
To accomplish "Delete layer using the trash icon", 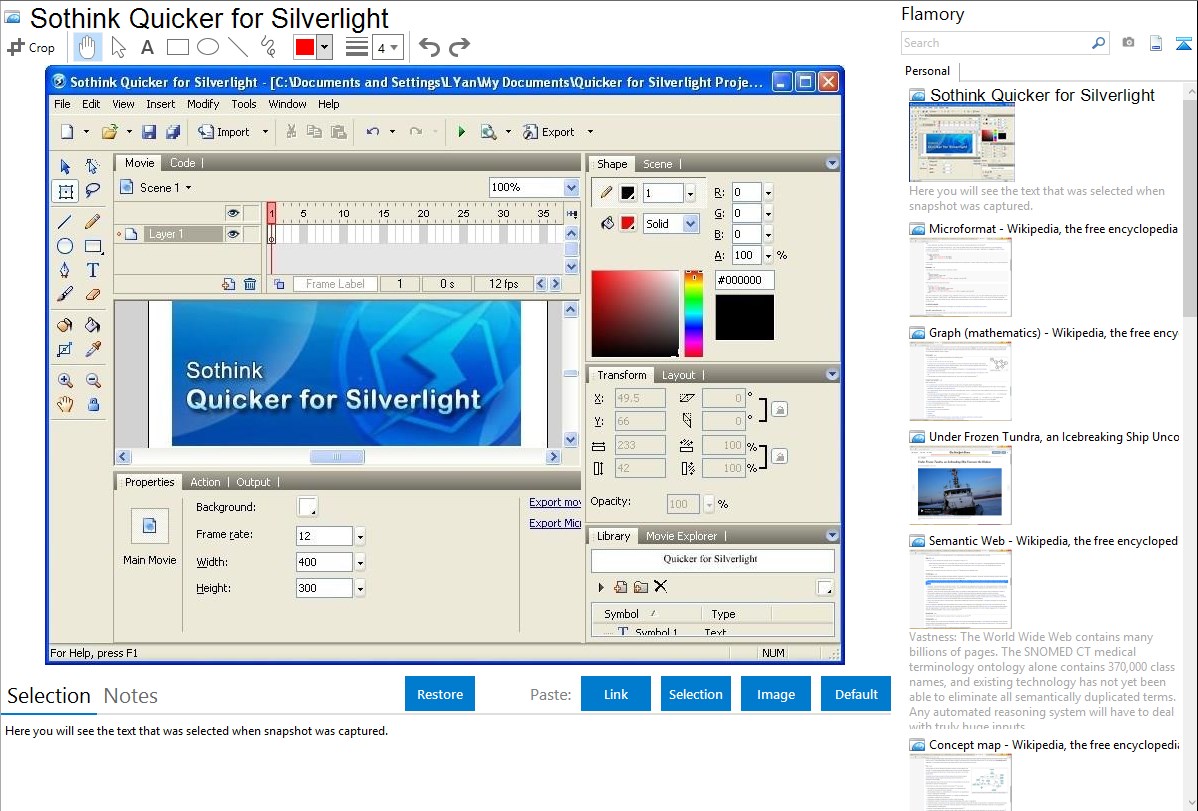I will click(250, 284).
